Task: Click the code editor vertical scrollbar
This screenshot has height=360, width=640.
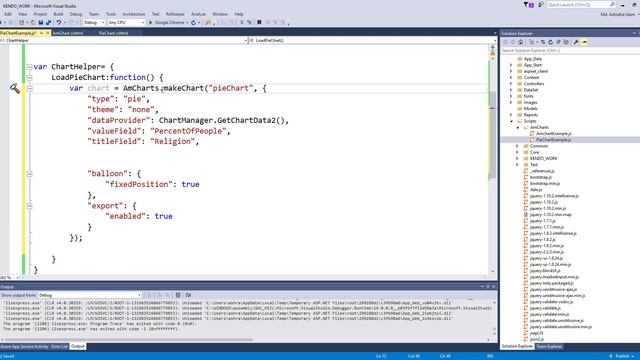Action: pos(492,135)
